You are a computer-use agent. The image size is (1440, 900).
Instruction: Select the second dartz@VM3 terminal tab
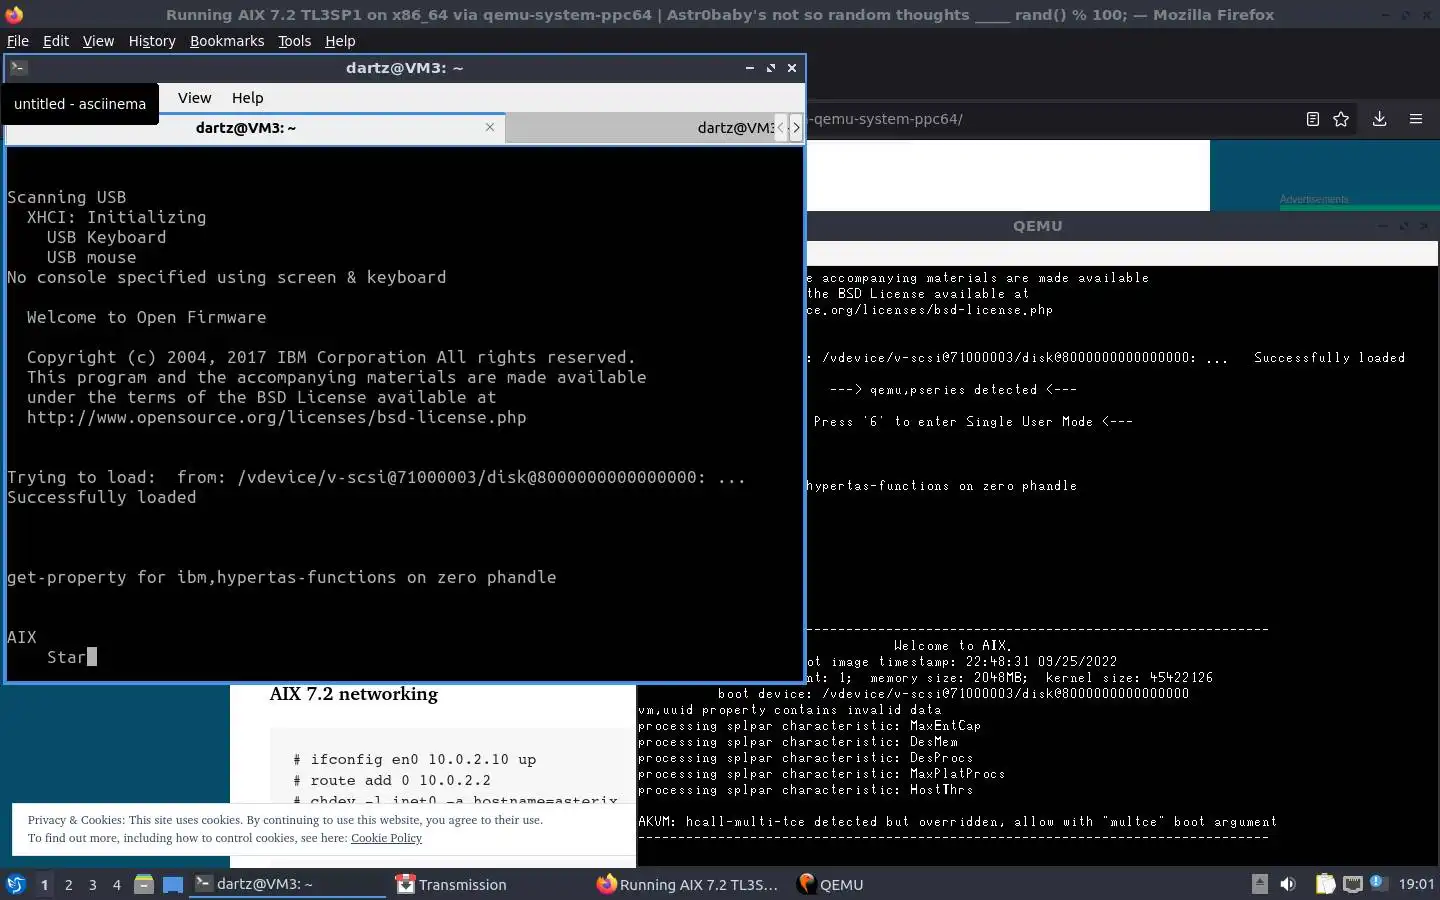[640, 128]
